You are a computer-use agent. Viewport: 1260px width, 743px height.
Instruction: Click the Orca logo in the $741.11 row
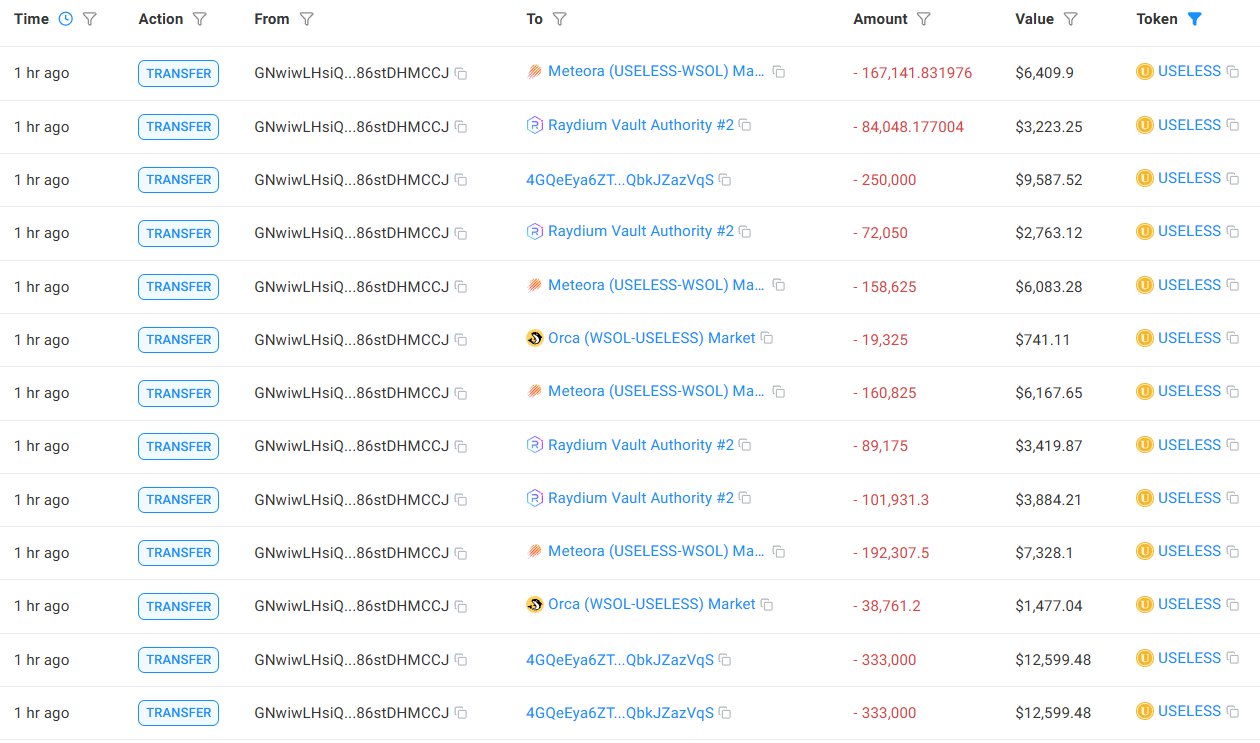pos(535,338)
